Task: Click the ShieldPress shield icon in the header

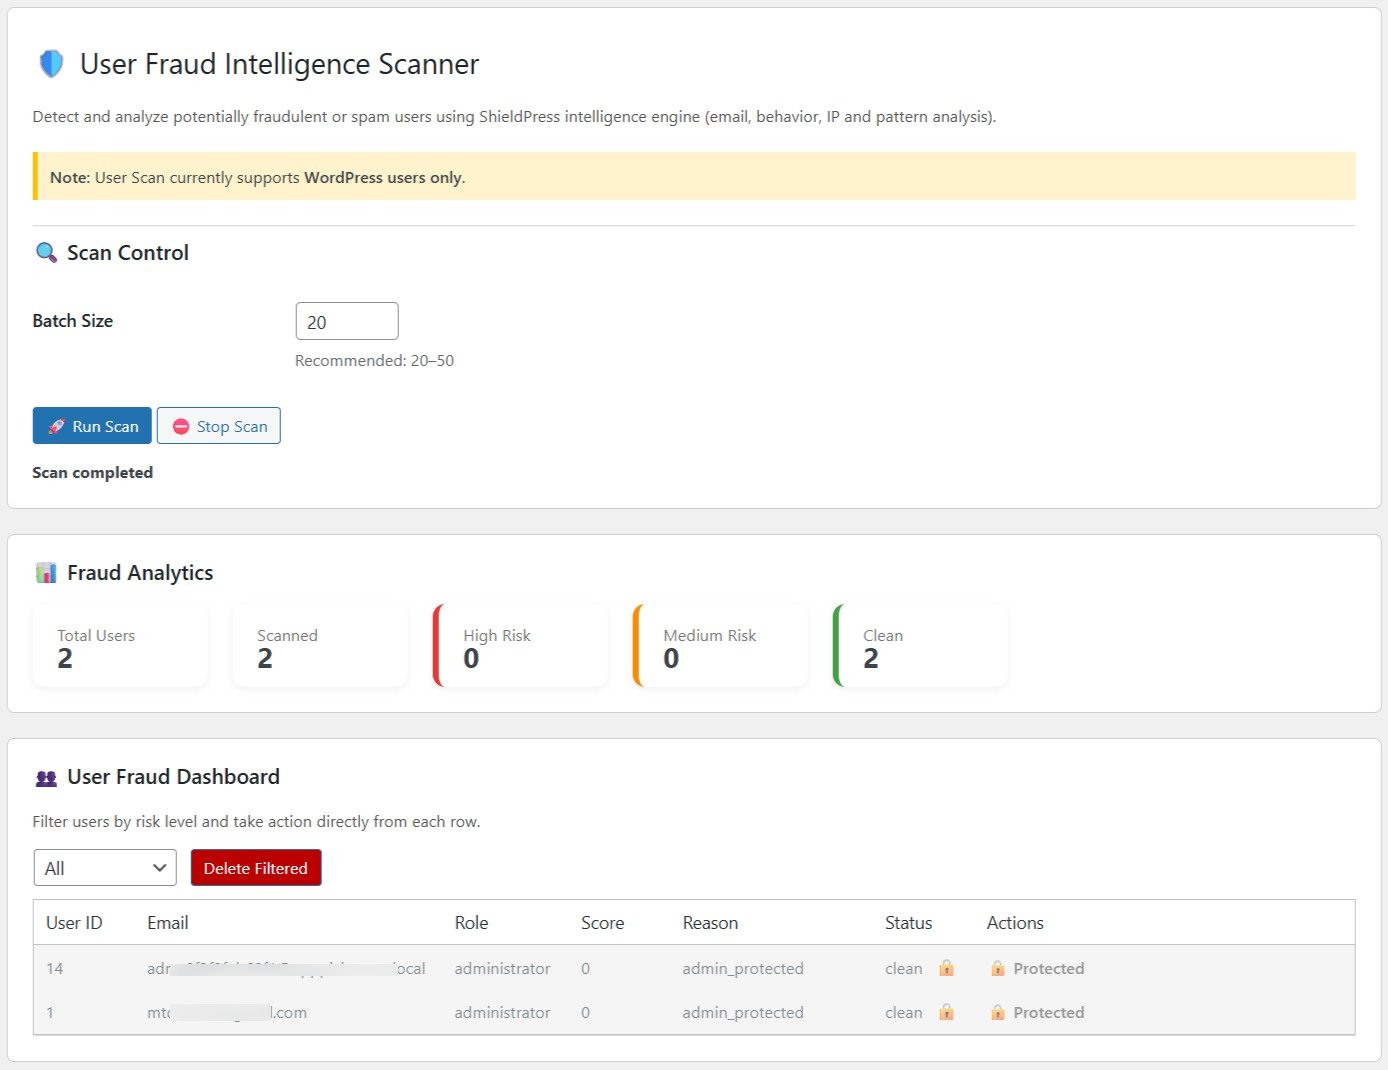Action: (x=50, y=63)
